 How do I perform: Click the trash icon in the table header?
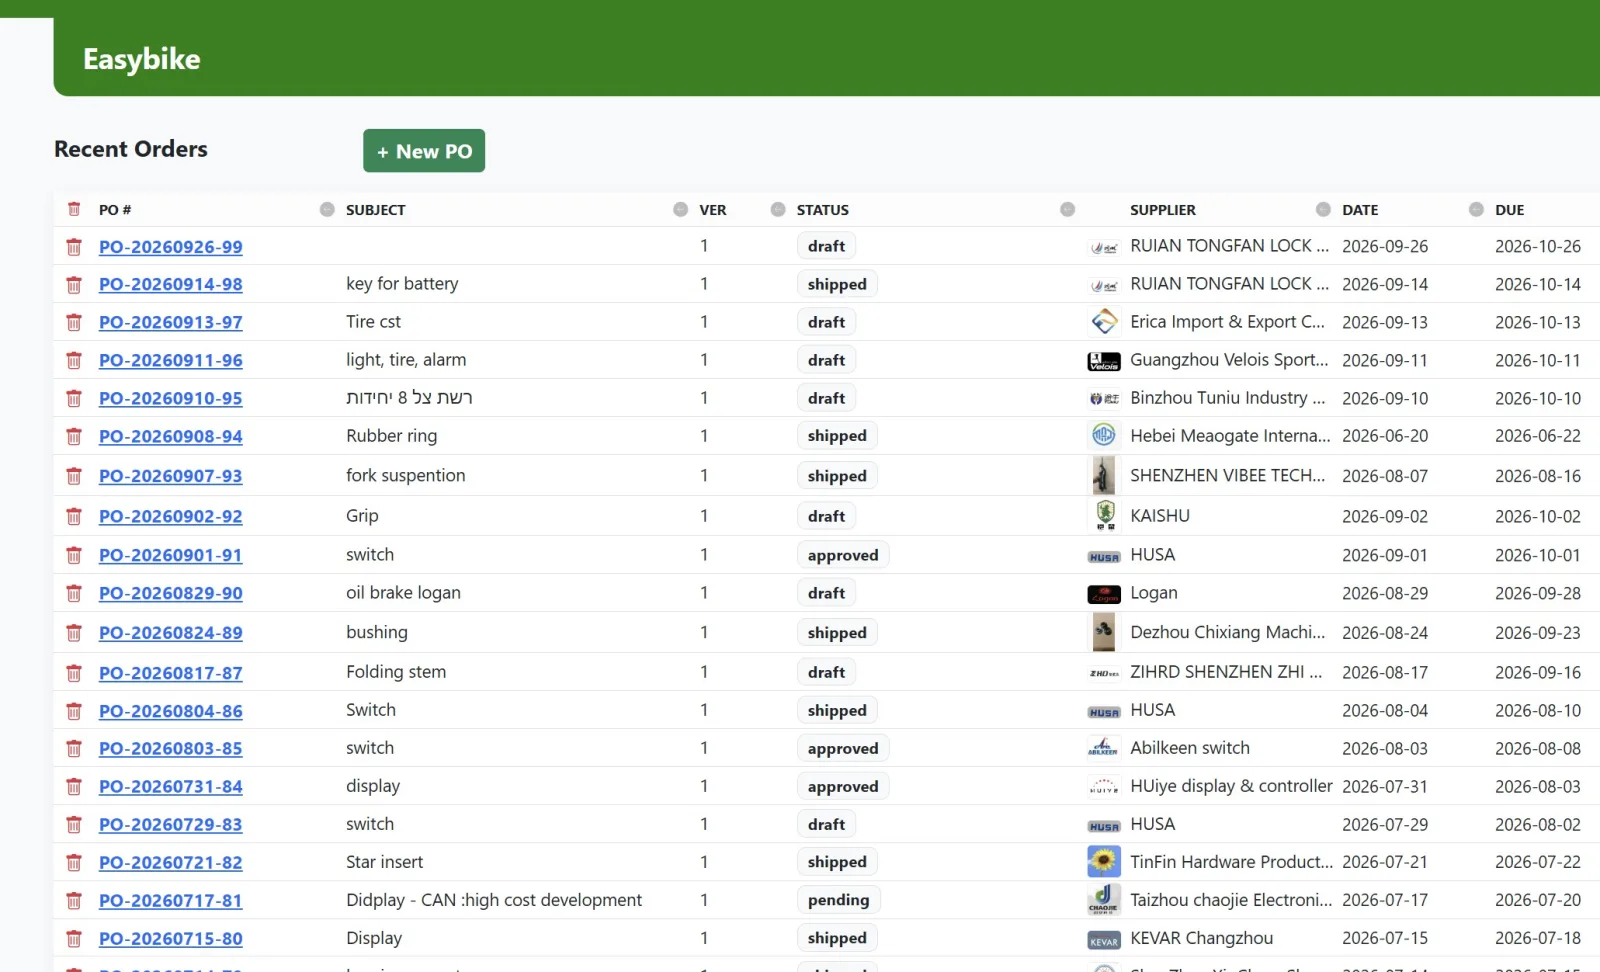pos(74,209)
